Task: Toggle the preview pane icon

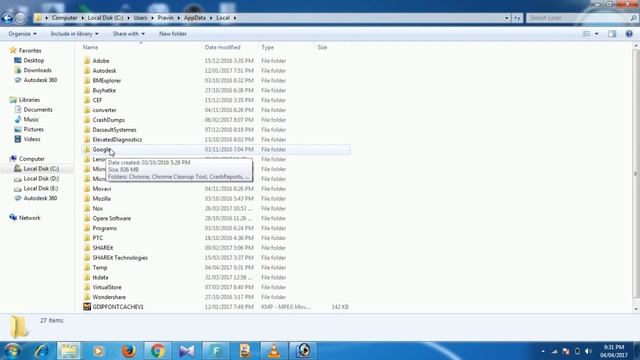Action: [x=612, y=34]
